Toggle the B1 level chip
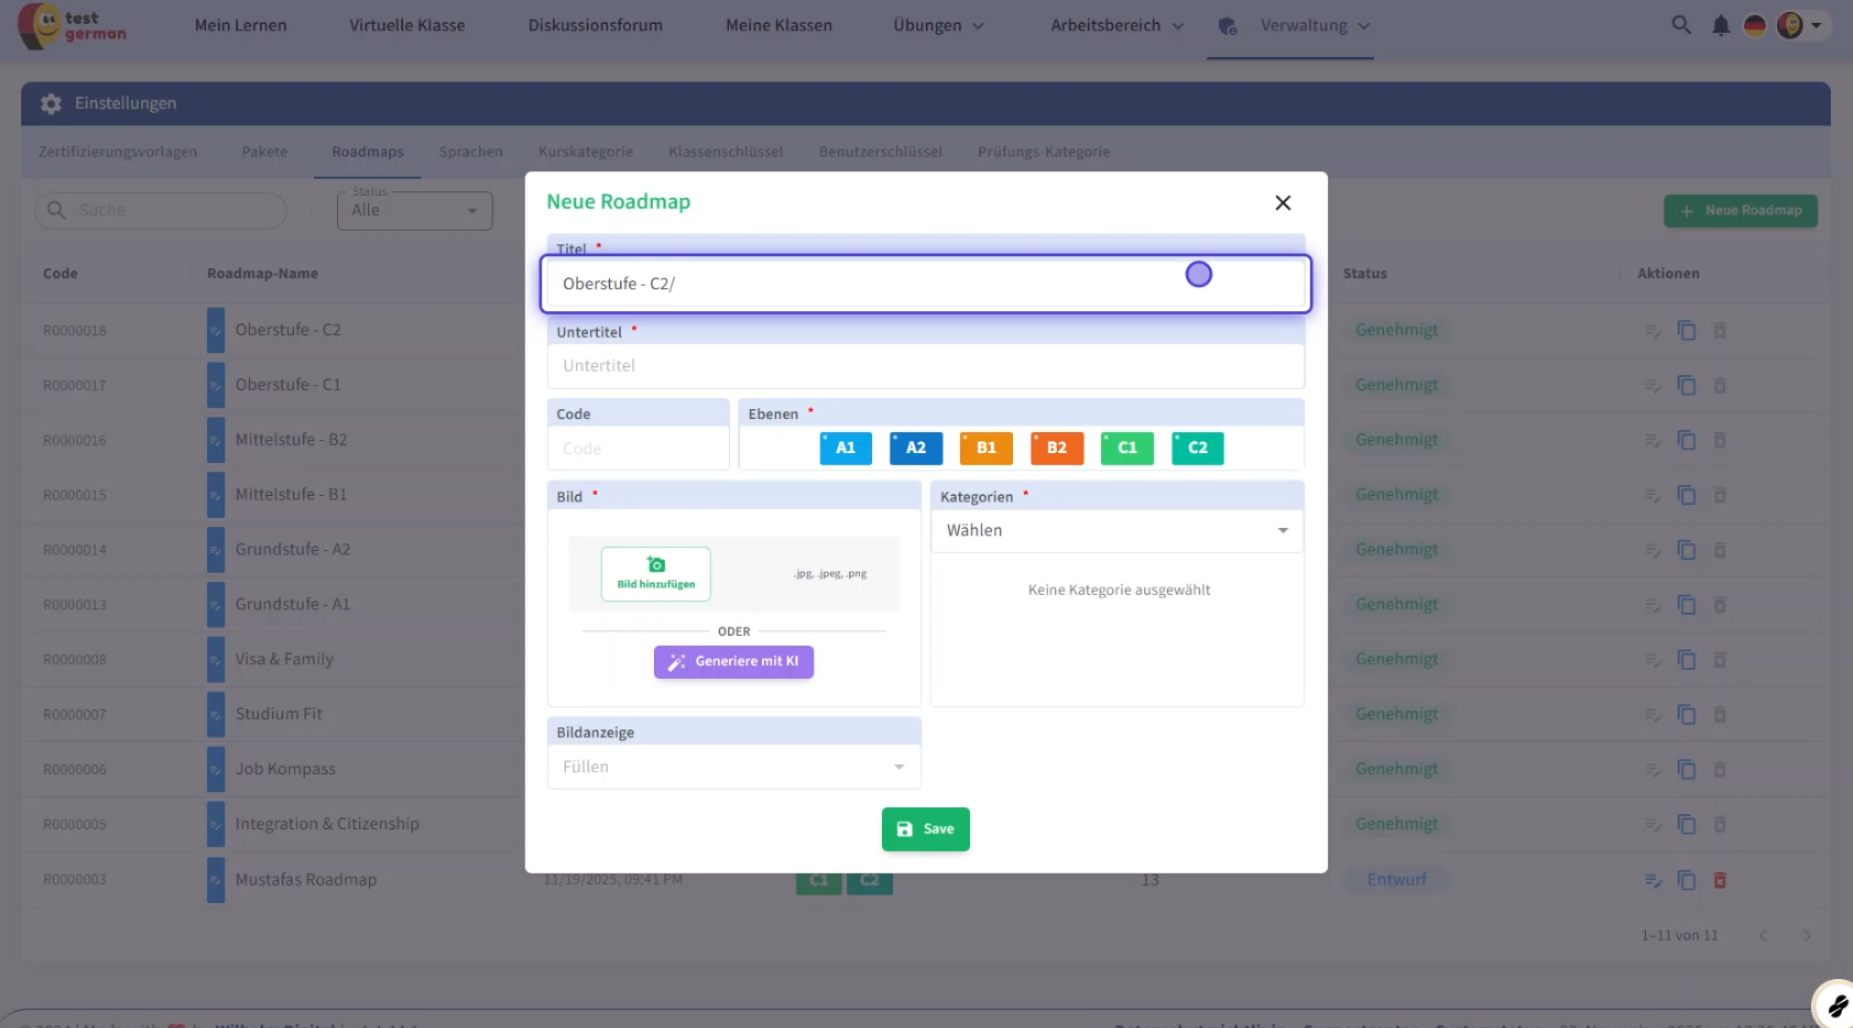Screen dimensions: 1853x1028 986,448
